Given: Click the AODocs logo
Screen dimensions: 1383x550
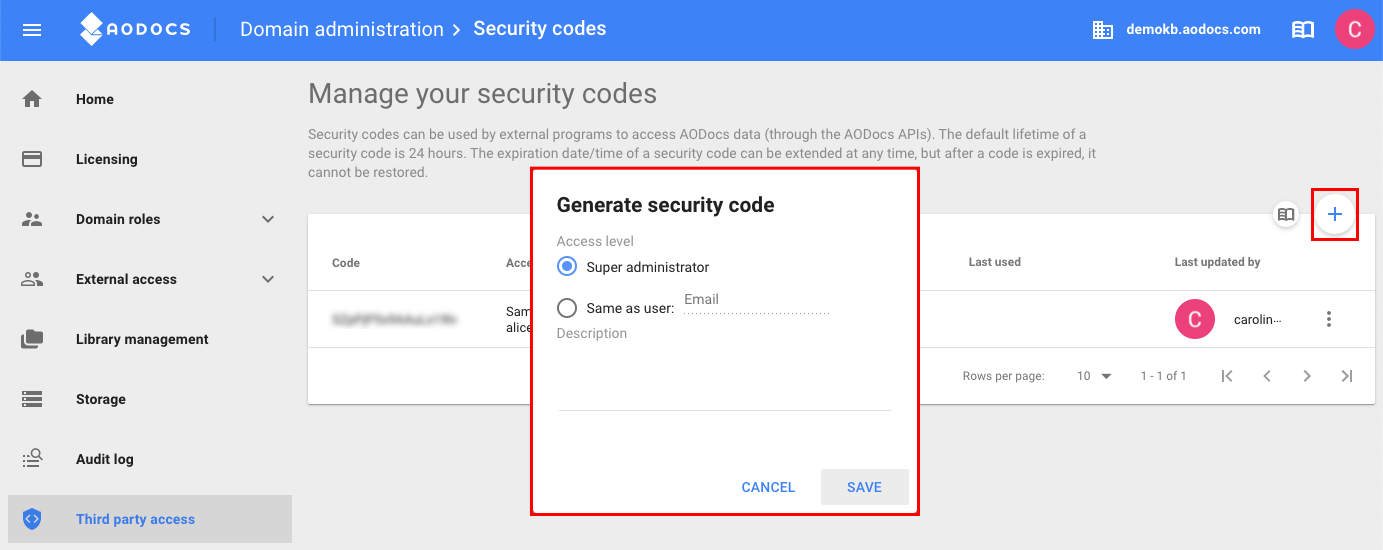Looking at the screenshot, I should (x=135, y=29).
